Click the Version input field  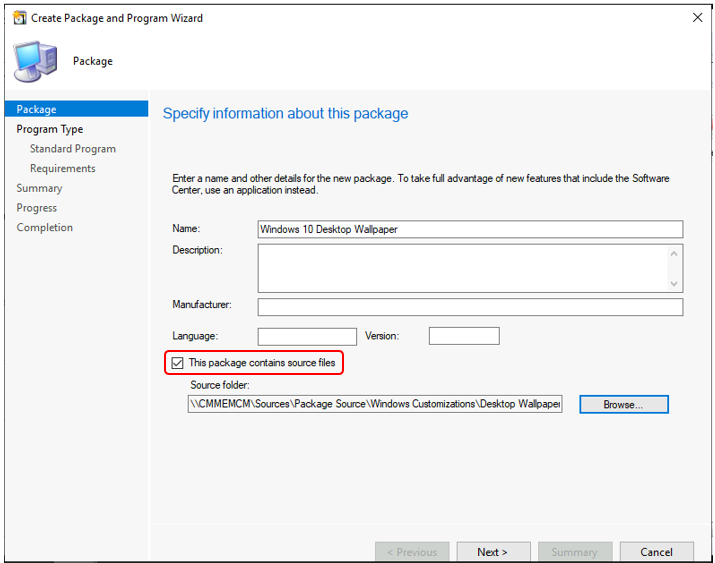click(464, 336)
